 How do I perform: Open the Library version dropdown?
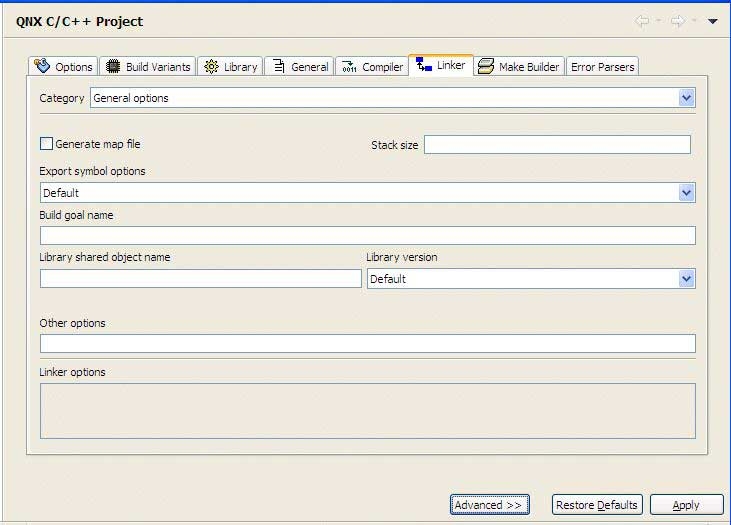pos(686,279)
